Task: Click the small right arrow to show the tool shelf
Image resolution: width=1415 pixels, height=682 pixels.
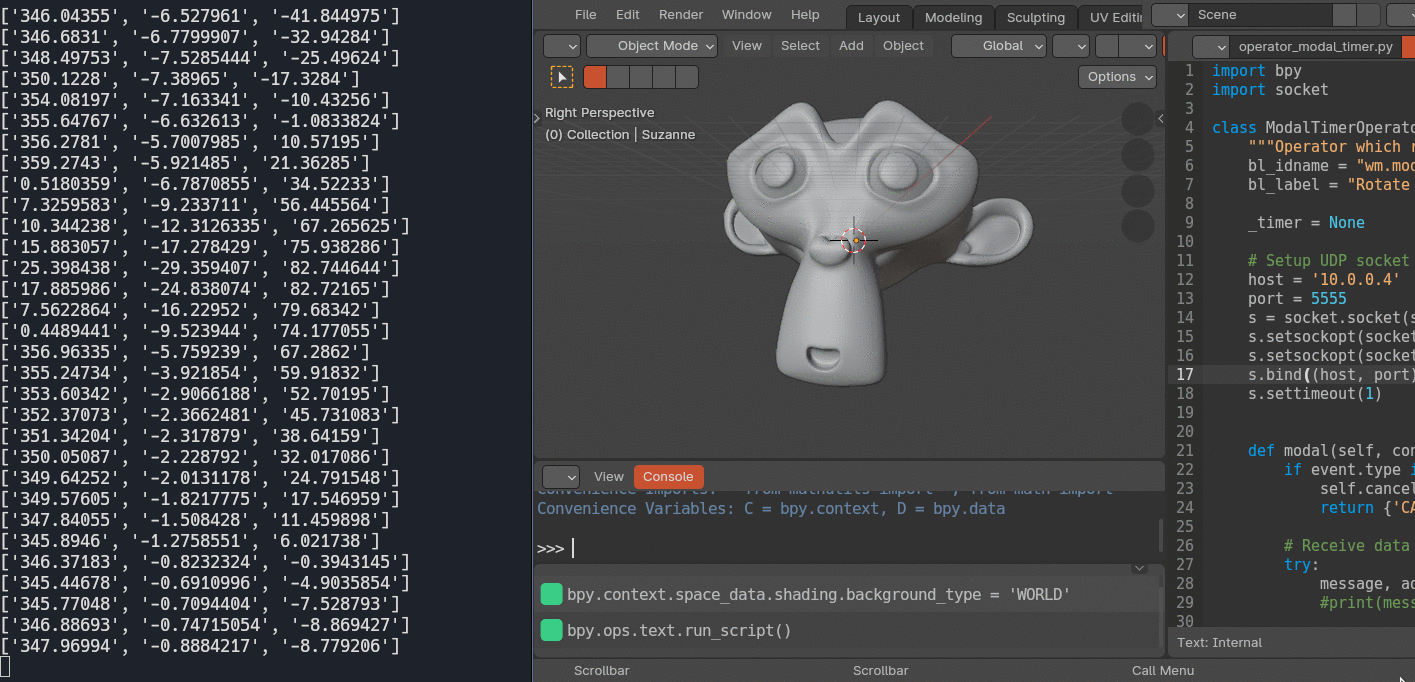Action: coord(538,118)
